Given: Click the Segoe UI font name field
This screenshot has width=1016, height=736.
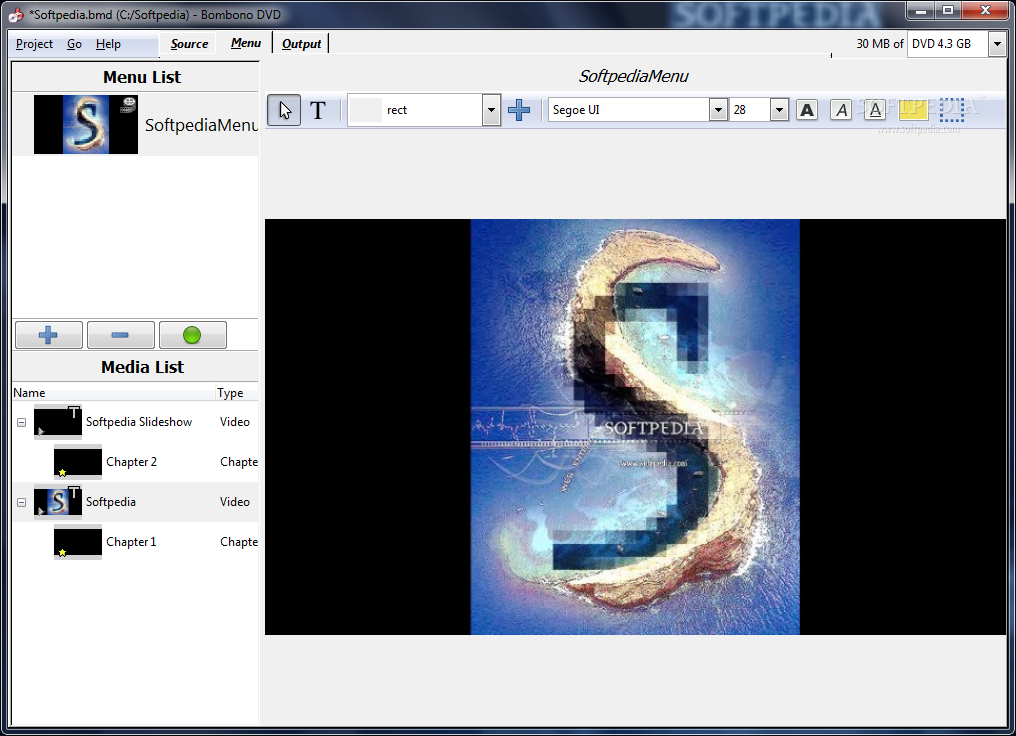Looking at the screenshot, I should coord(629,110).
